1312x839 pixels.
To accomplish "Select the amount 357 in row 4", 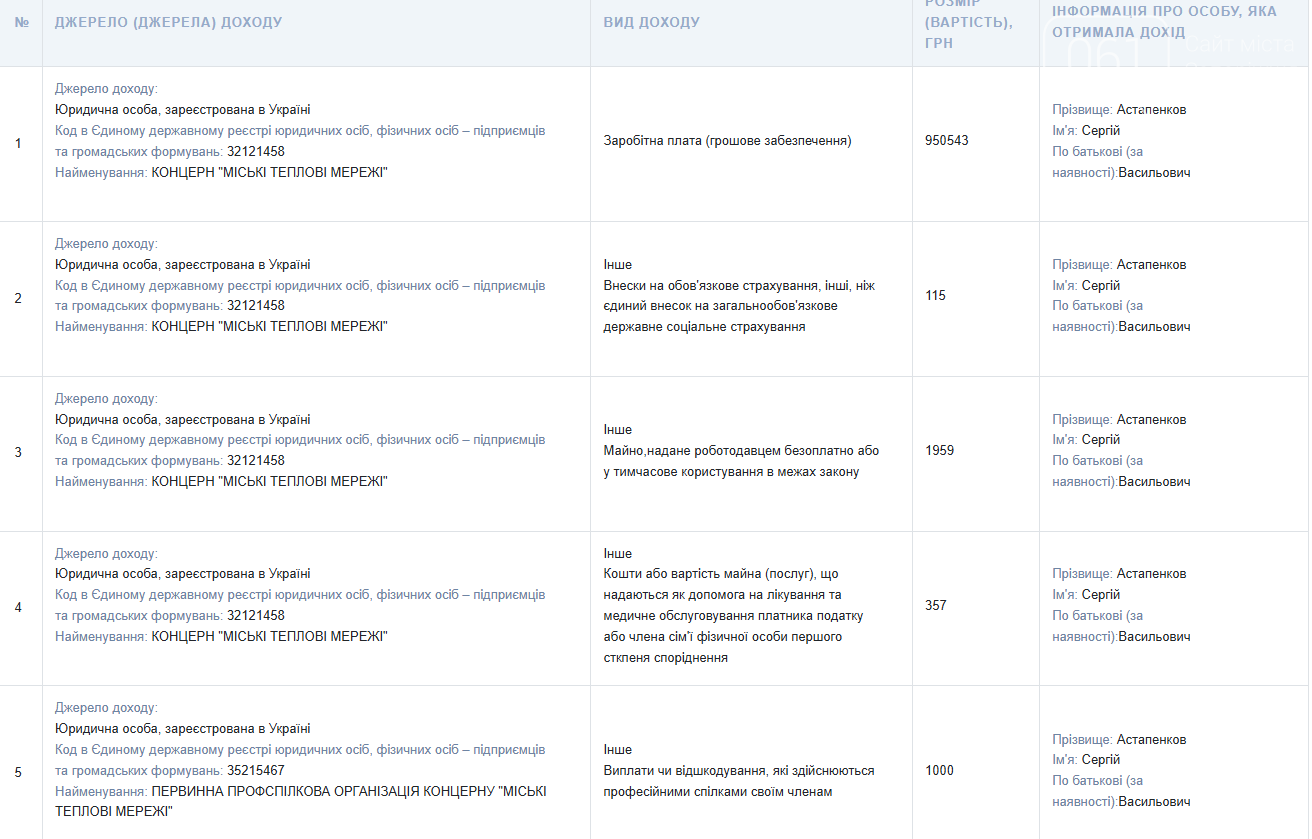I will coord(935,606).
